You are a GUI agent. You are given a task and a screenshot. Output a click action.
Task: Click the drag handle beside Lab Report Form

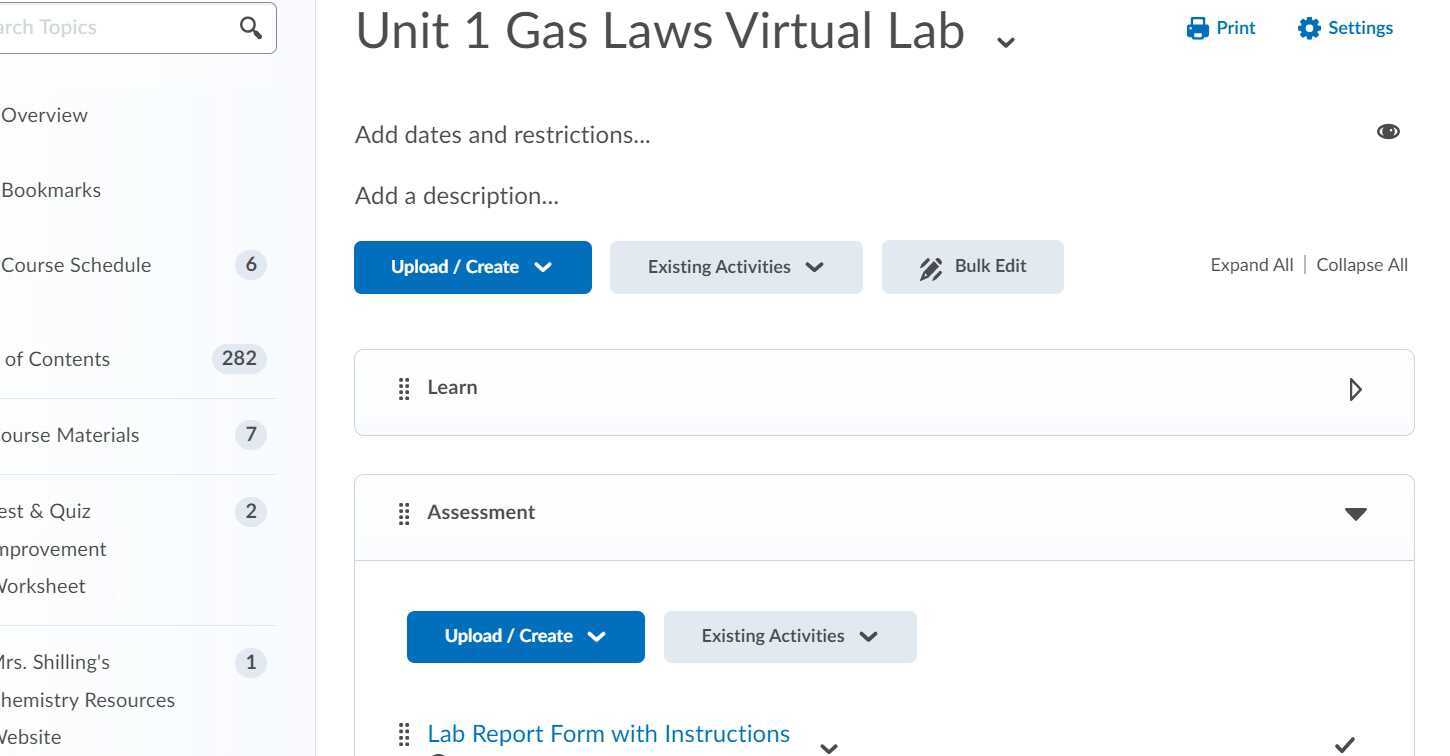(404, 734)
